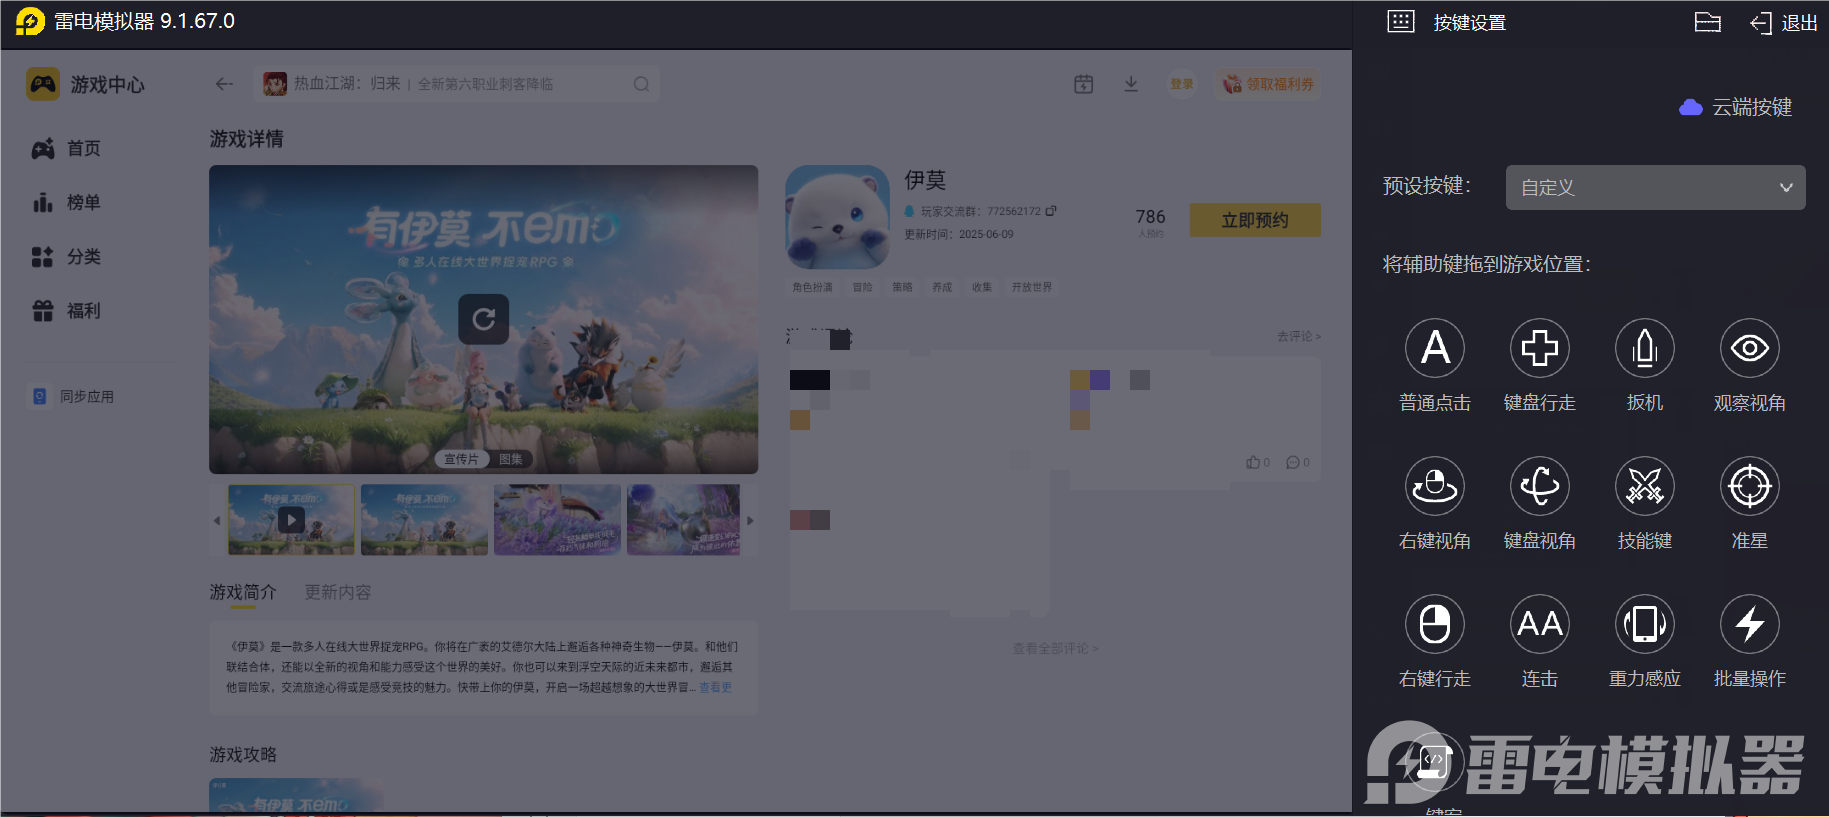Select the third purple field thumbnail

tap(557, 520)
